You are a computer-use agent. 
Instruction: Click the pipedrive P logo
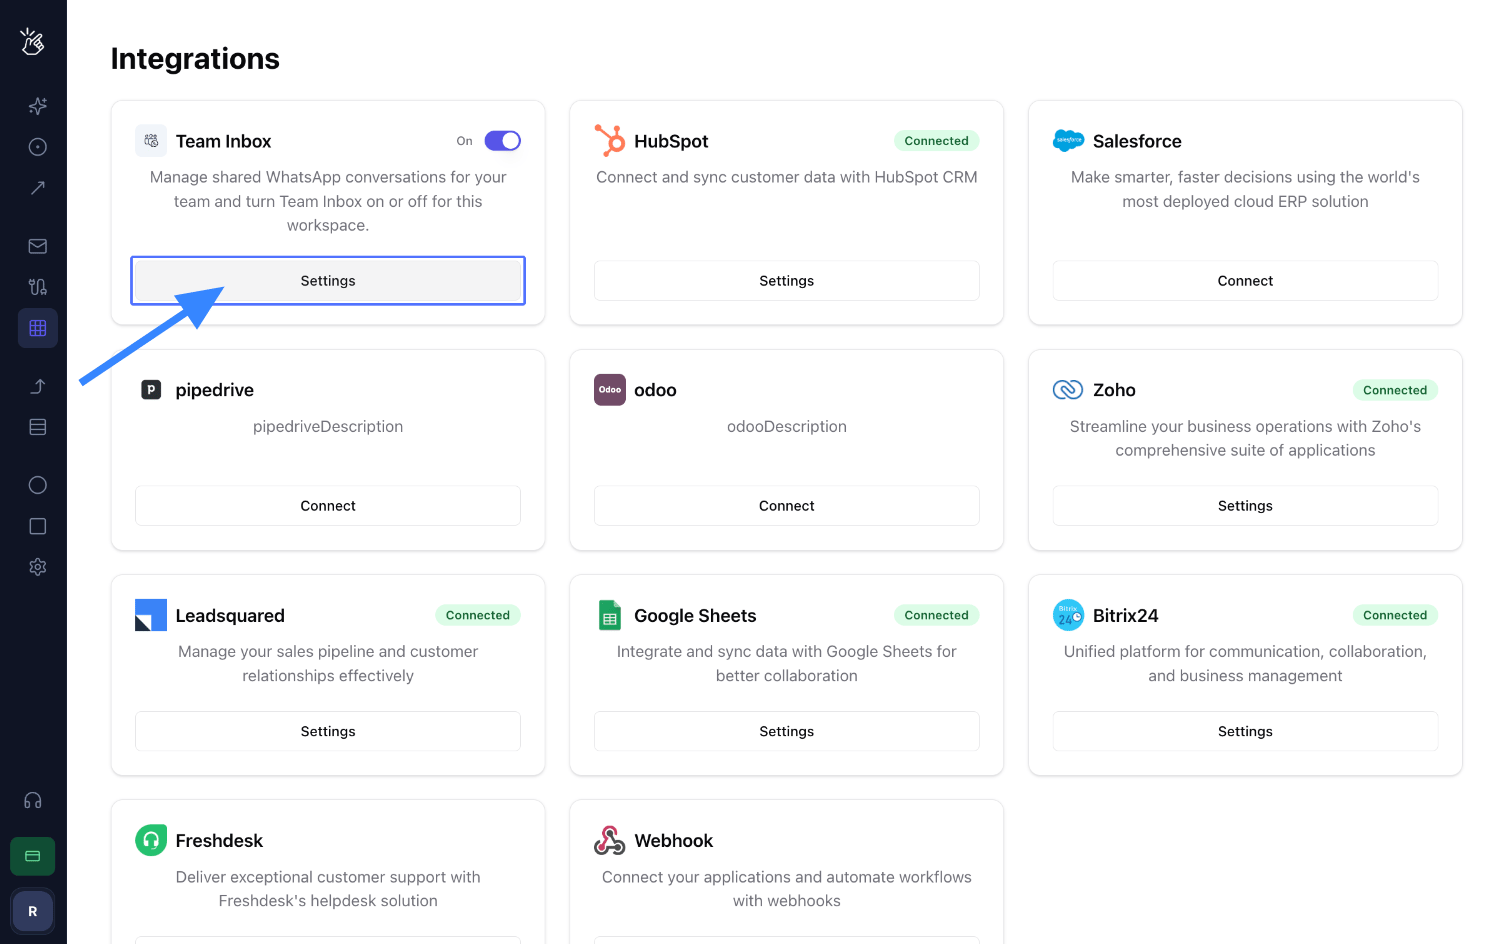point(151,390)
